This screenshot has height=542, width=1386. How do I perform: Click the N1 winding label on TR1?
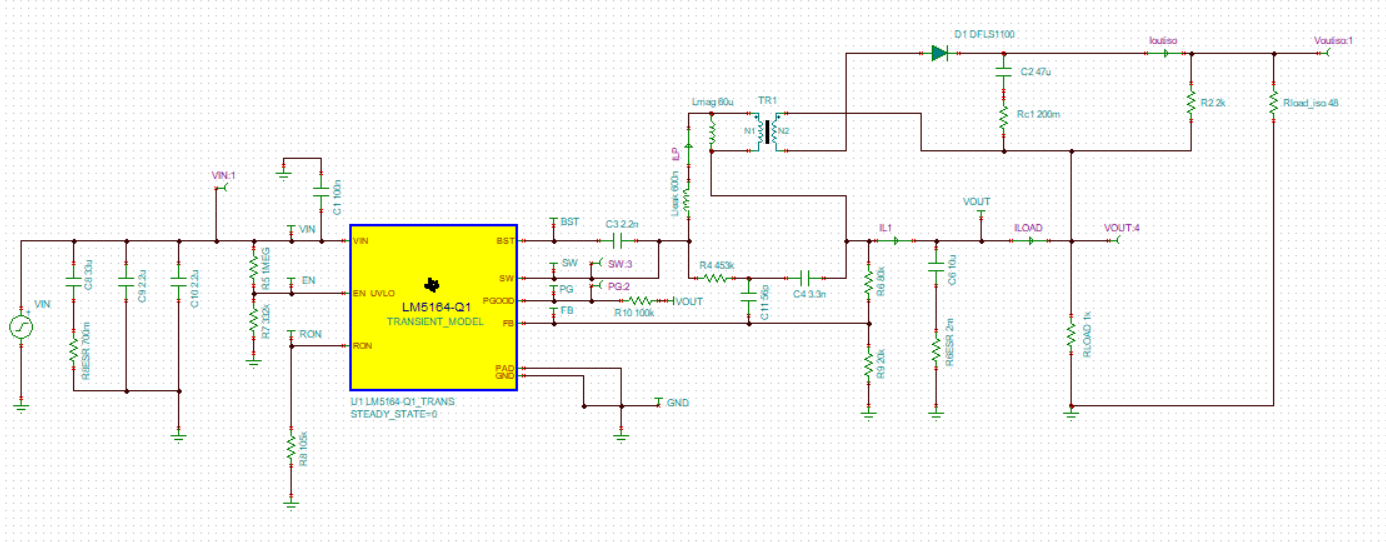coord(751,129)
